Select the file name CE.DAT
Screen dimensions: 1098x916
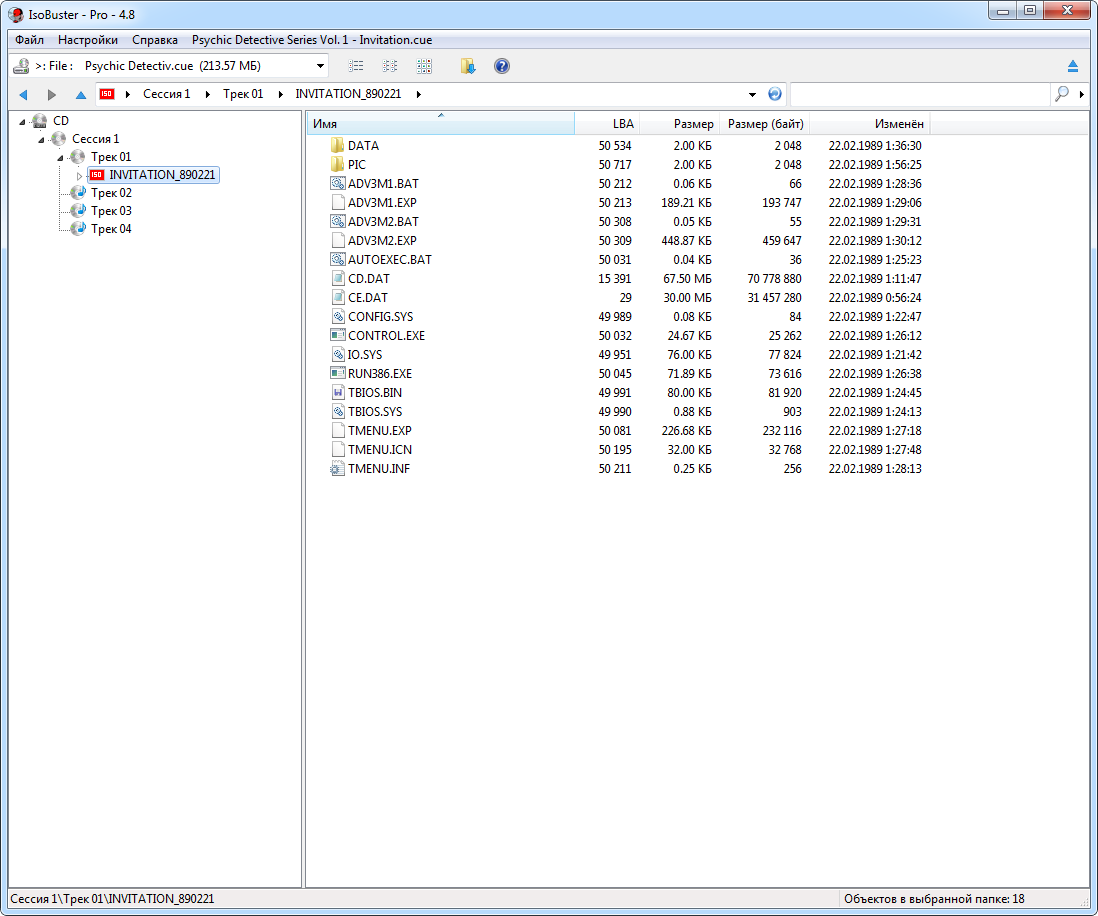pos(368,298)
